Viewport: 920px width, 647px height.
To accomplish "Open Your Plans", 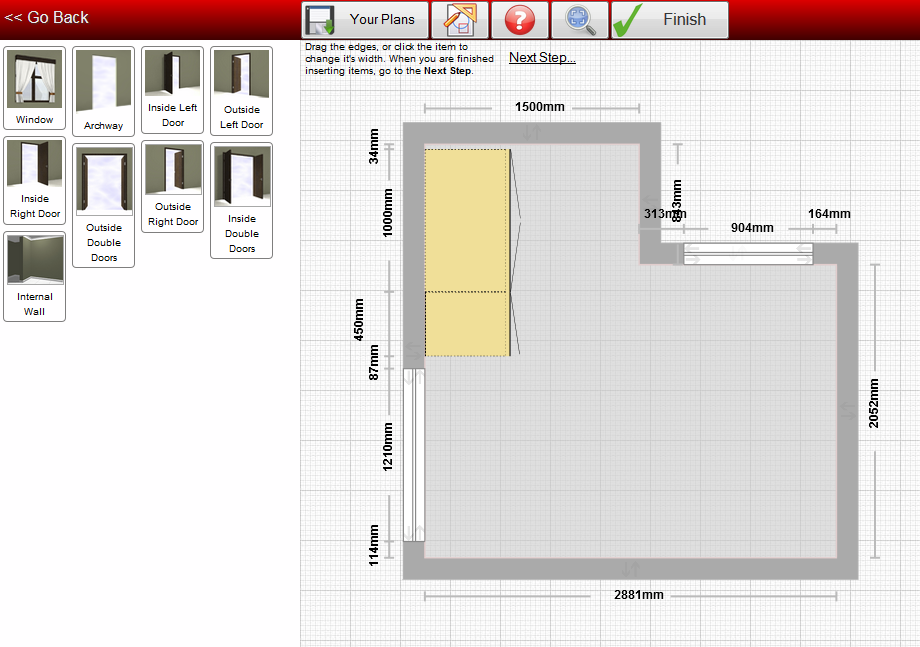I will (366, 20).
